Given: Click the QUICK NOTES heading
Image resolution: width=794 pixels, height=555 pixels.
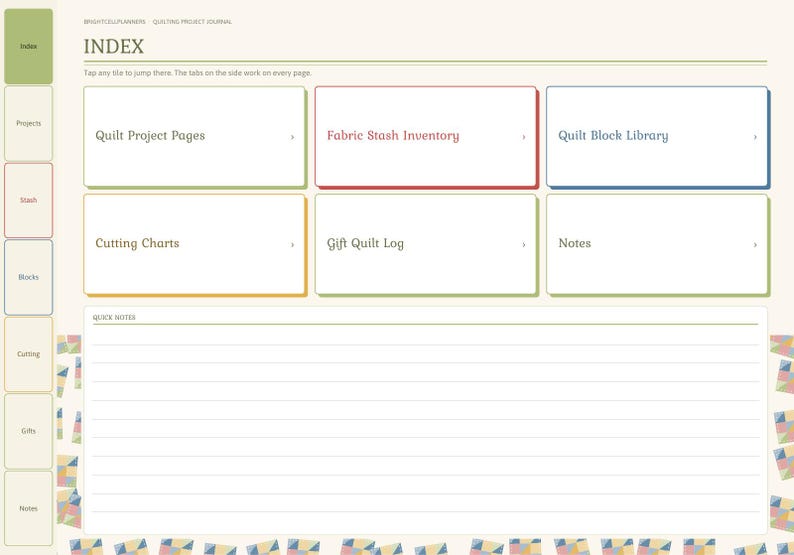Looking at the screenshot, I should 114,318.
